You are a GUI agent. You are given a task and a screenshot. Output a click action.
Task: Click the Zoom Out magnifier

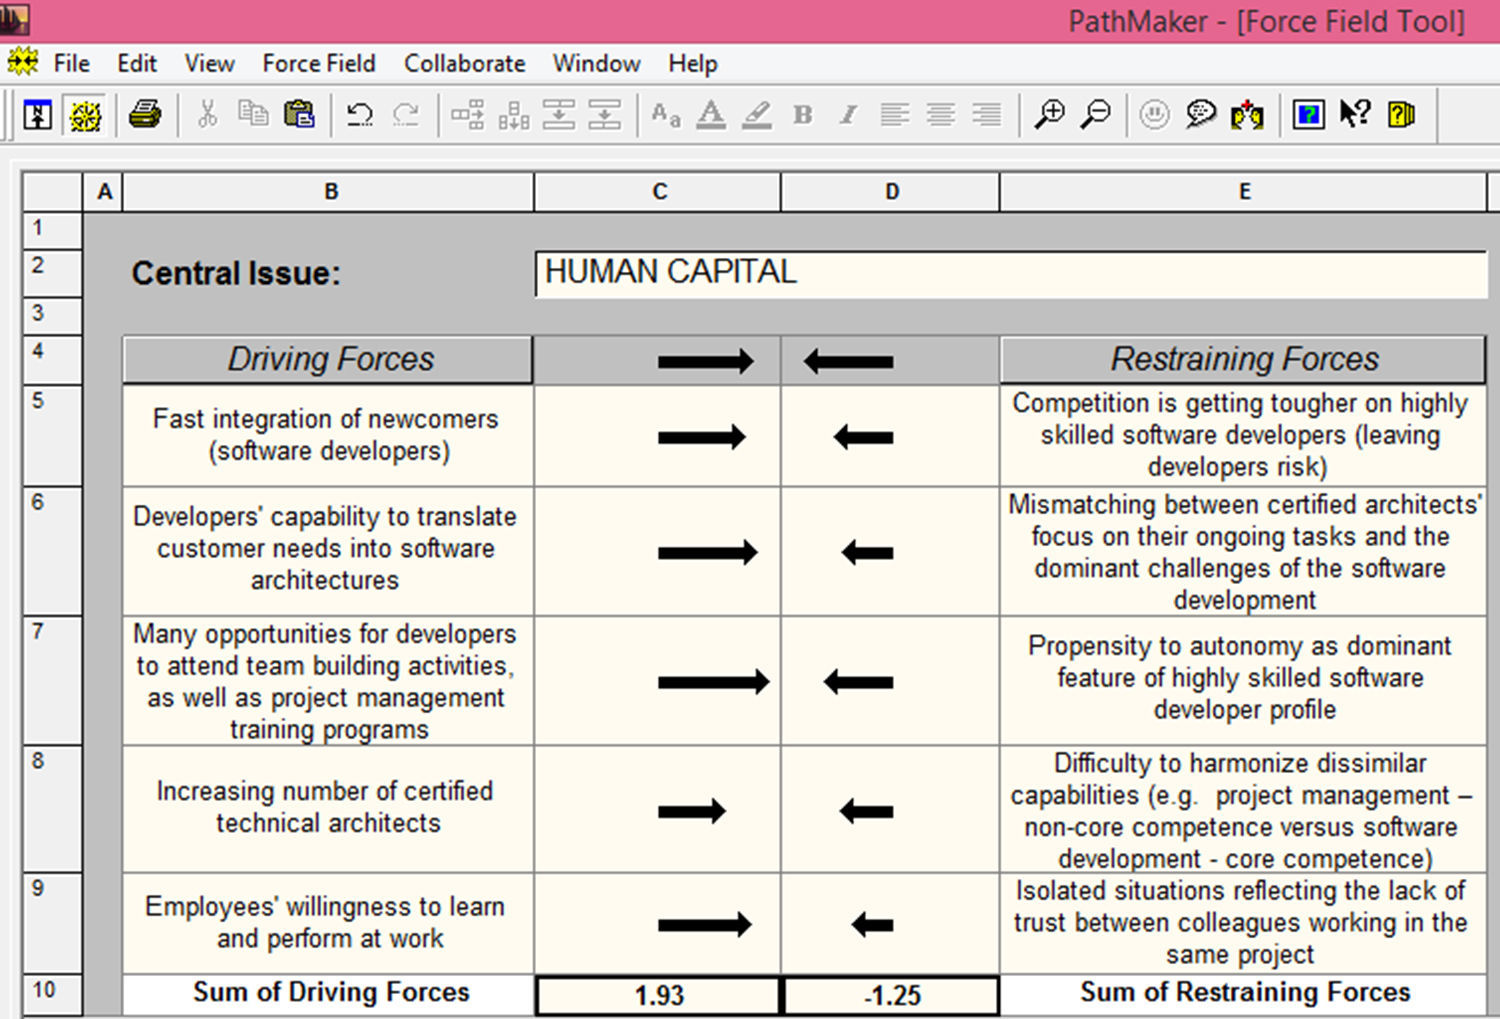click(1096, 115)
